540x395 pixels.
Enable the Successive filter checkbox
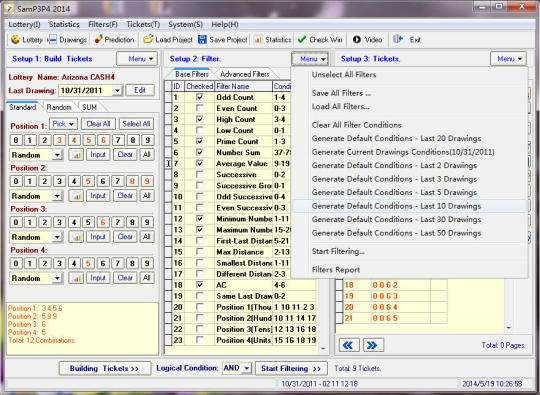click(199, 174)
